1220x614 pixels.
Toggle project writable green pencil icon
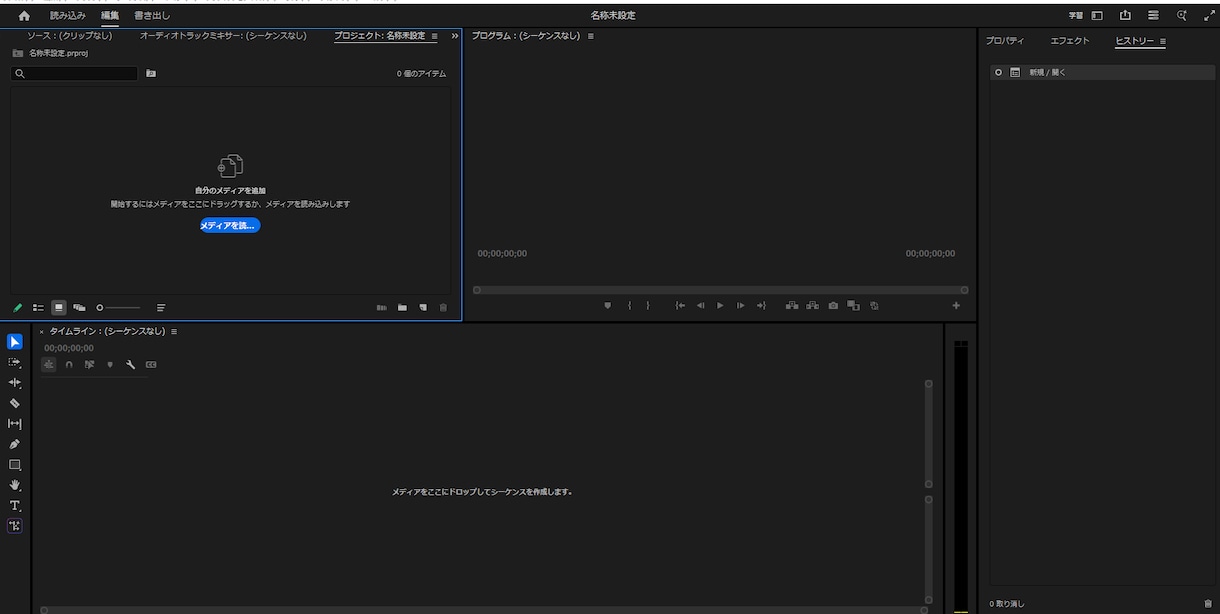pyautogui.click(x=17, y=308)
